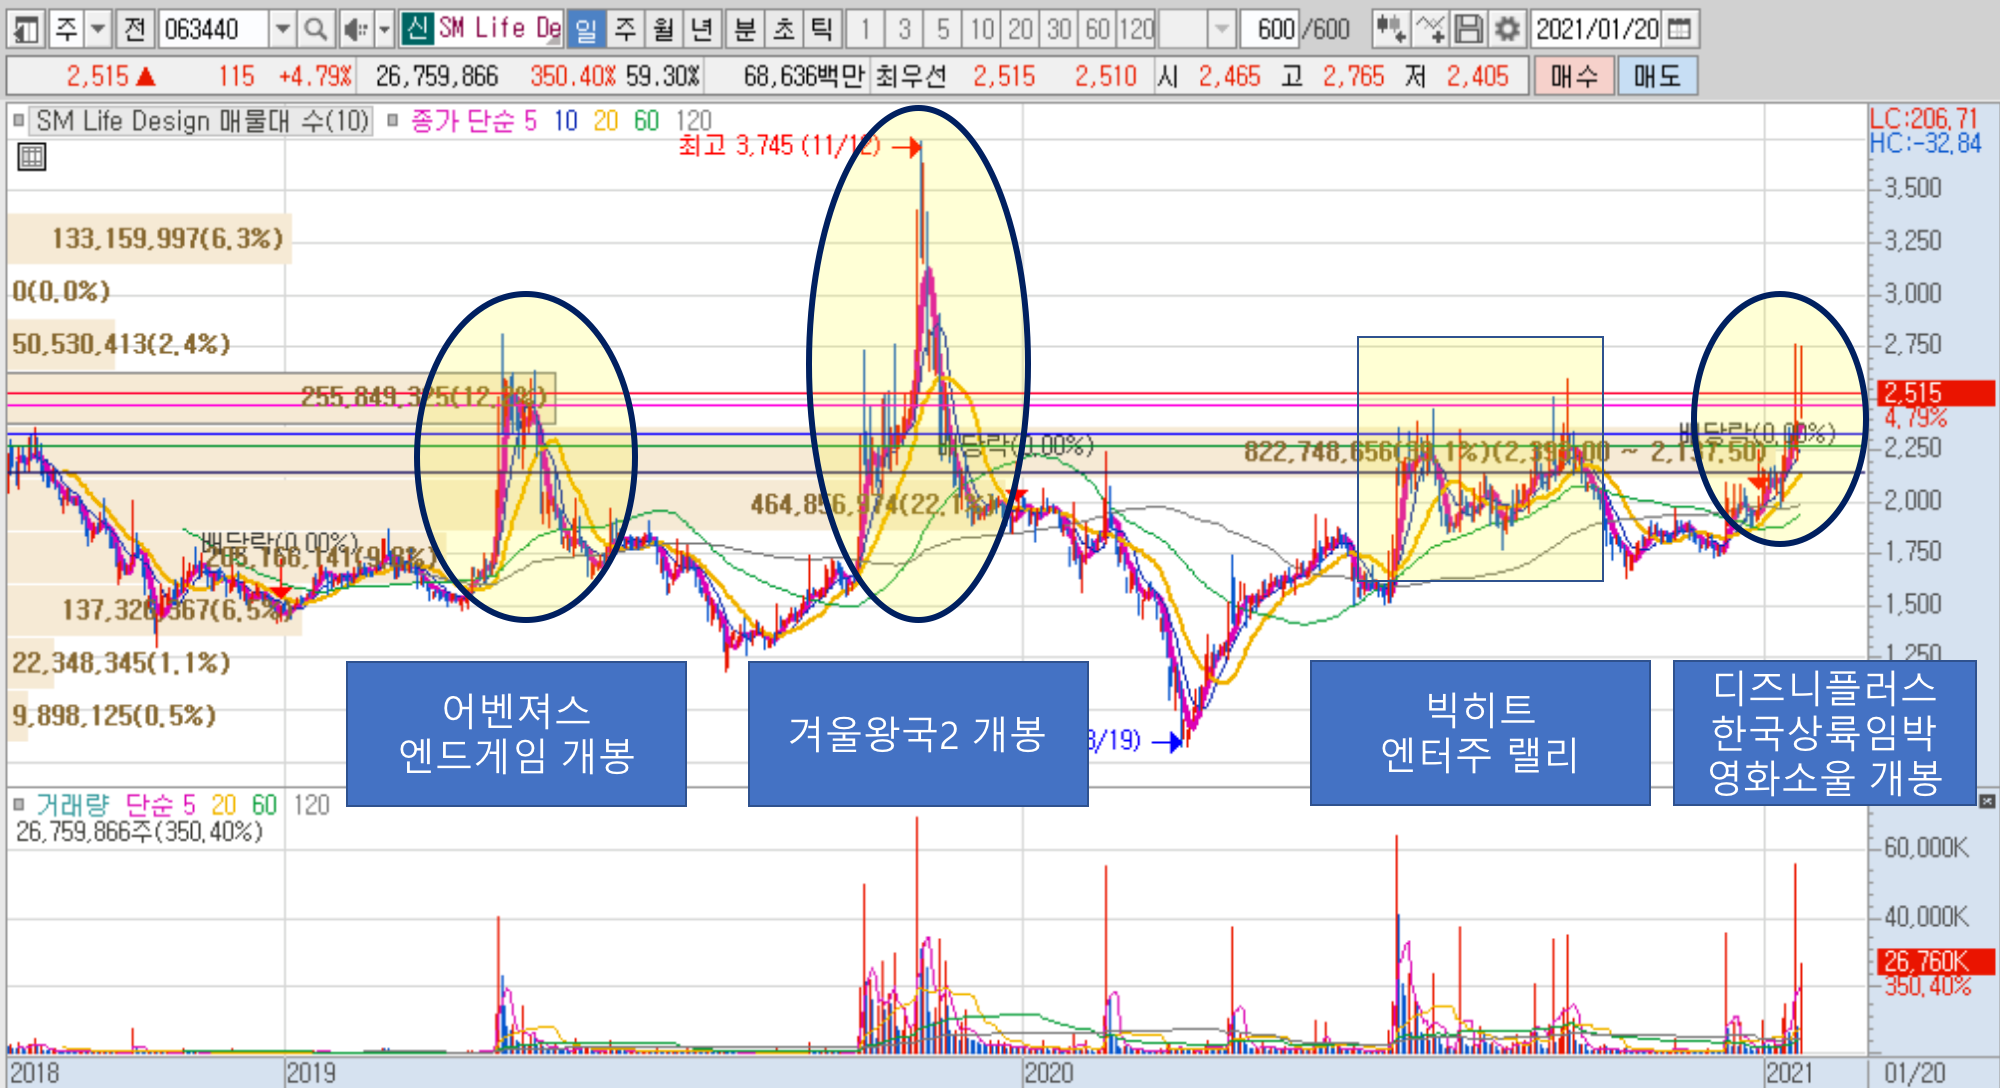
Task: Expand the stock code 063440 dropdown
Action: (x=283, y=29)
